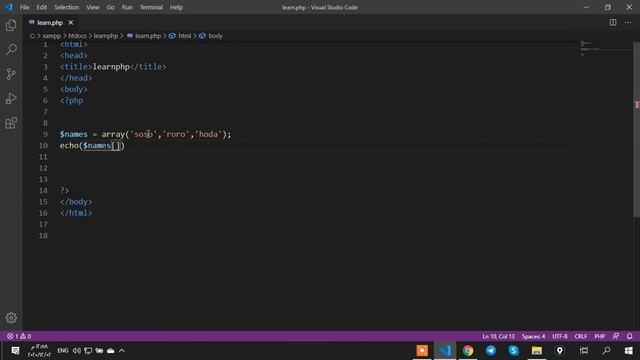640x360 pixels.
Task: Open the Go menu
Action: click(110, 7)
